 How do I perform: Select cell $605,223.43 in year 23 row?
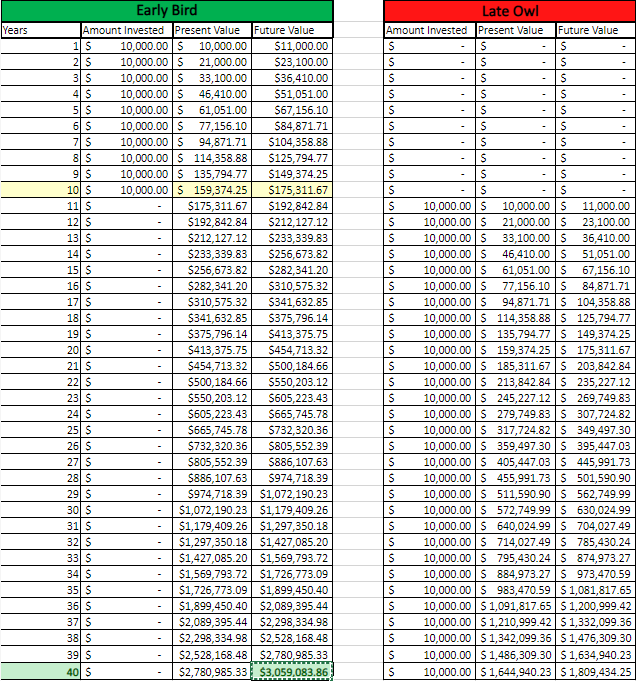pyautogui.click(x=292, y=398)
